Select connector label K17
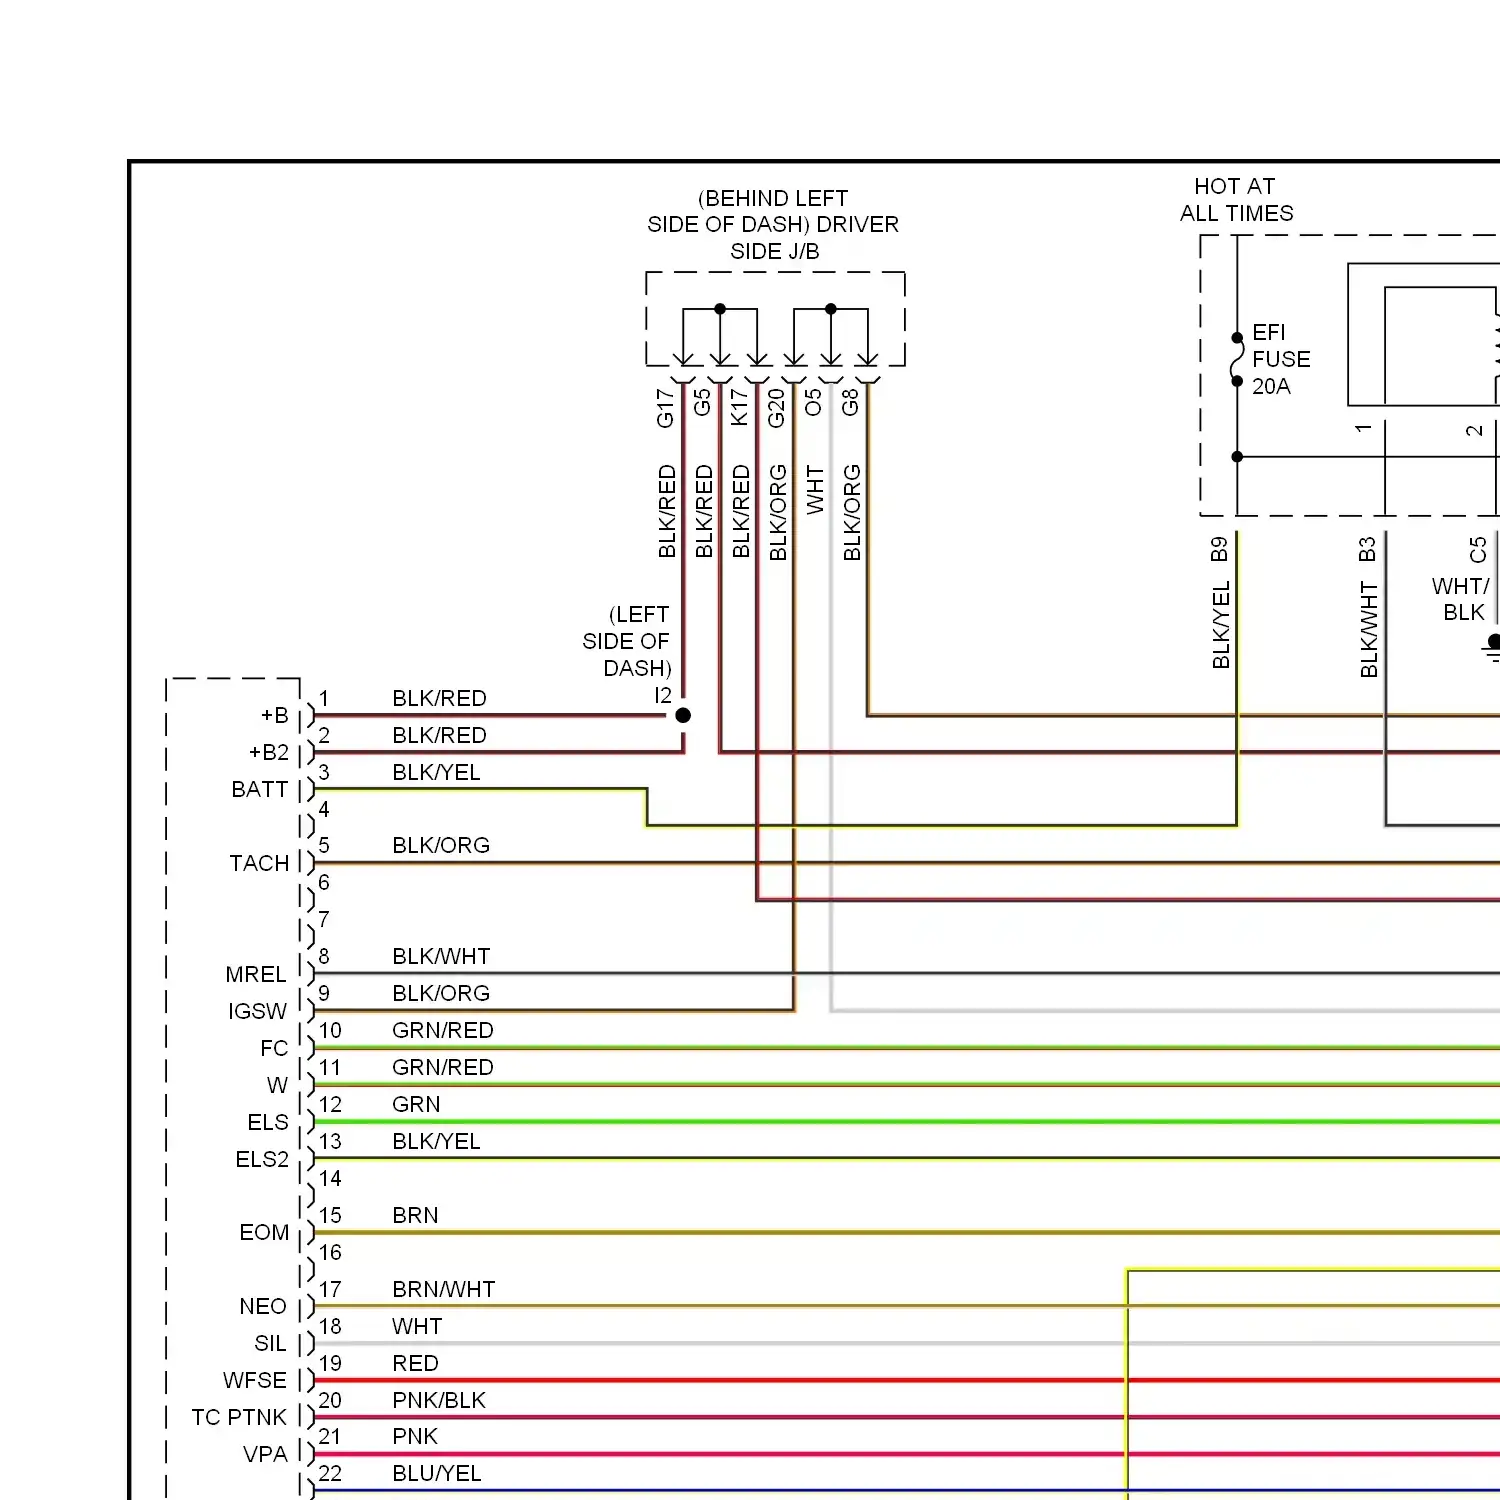The height and width of the screenshot is (1500, 1500). tap(740, 408)
